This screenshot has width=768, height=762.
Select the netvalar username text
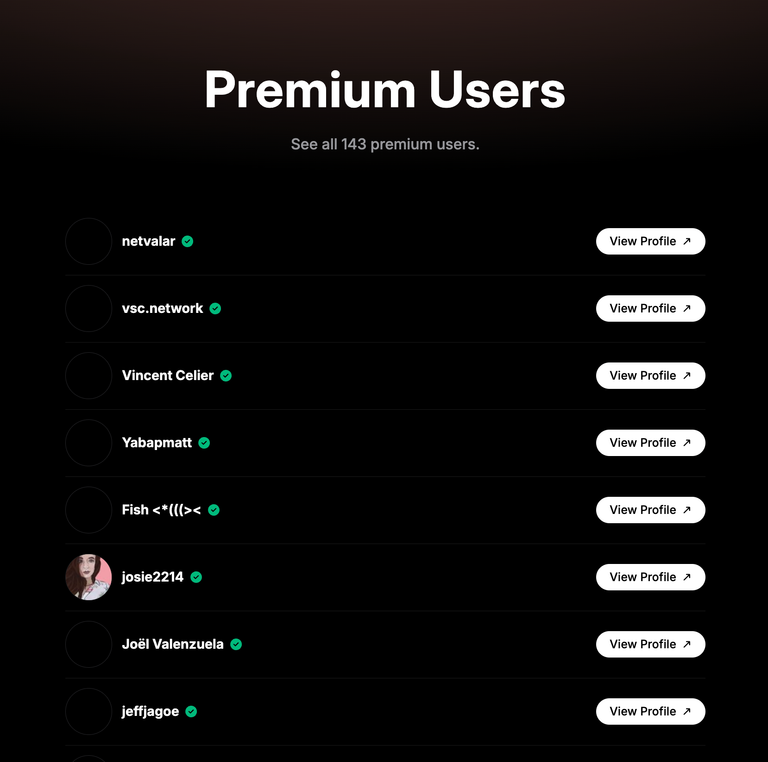coord(148,241)
